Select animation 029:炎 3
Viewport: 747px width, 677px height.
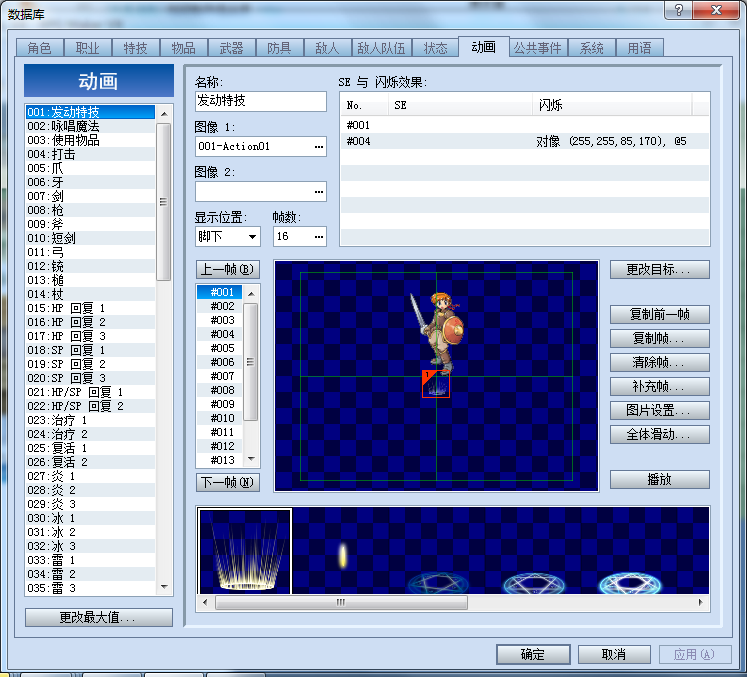tap(90, 504)
